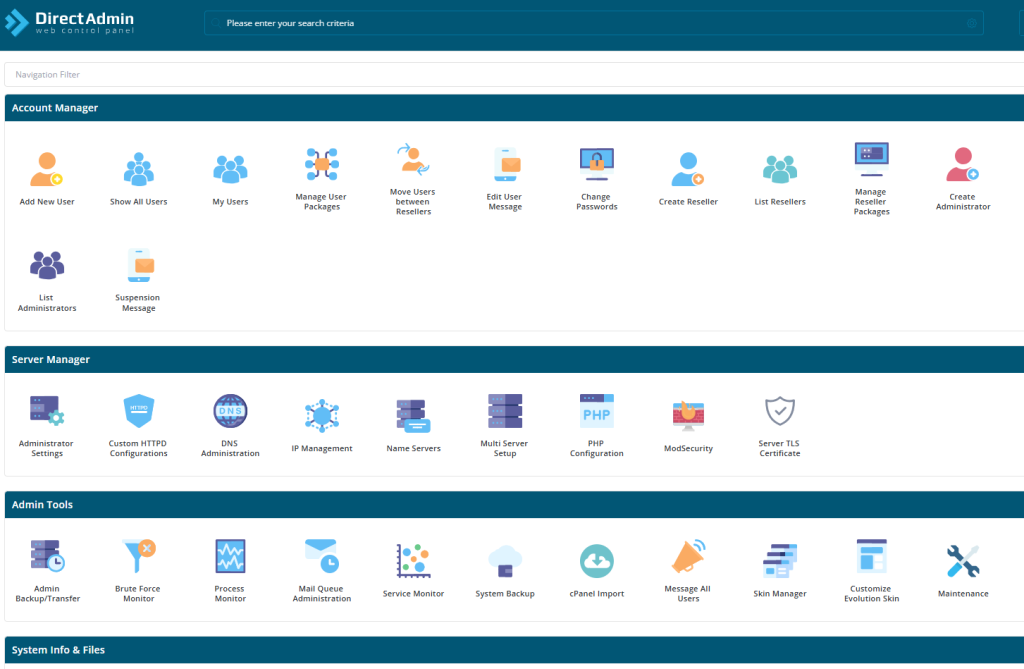Select the Manage Reseller Packages icon
Image resolution: width=1024 pixels, height=669 pixels.
click(x=872, y=159)
